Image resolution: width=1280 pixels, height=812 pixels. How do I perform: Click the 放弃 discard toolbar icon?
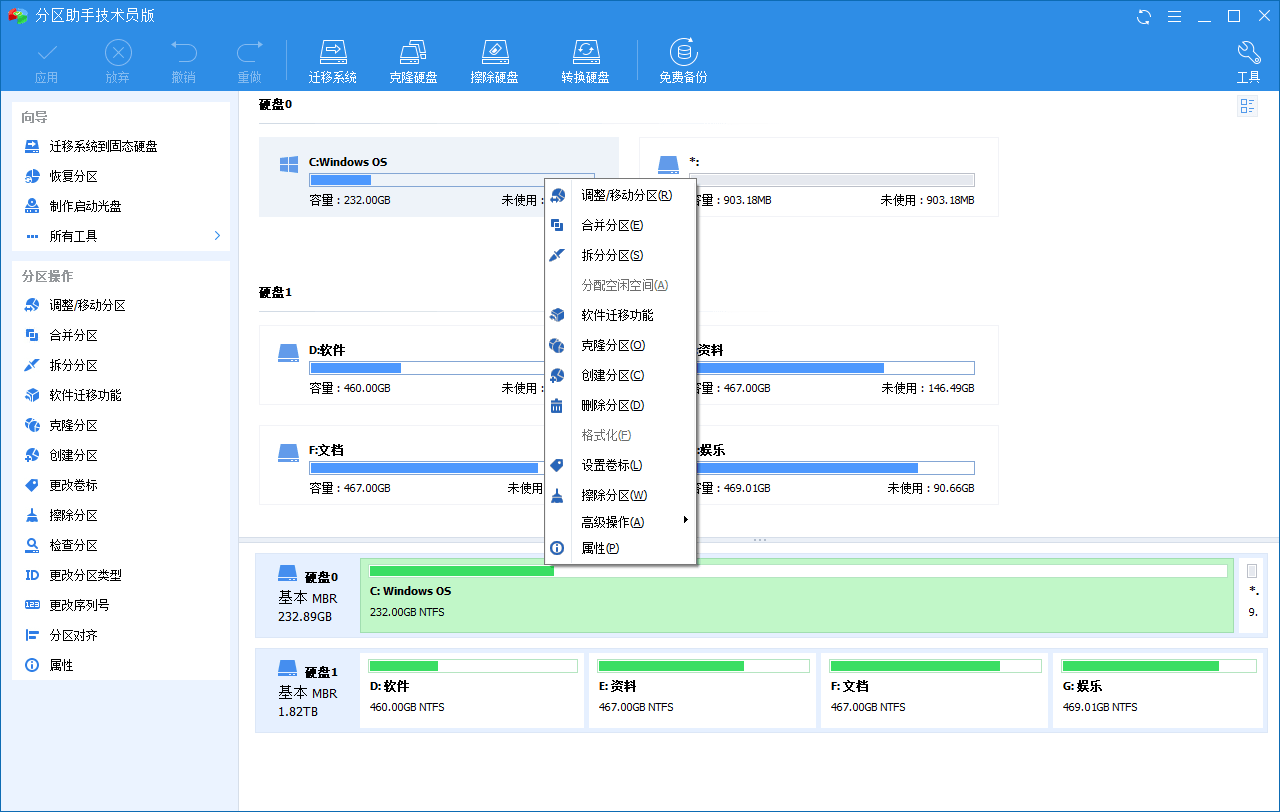[117, 61]
